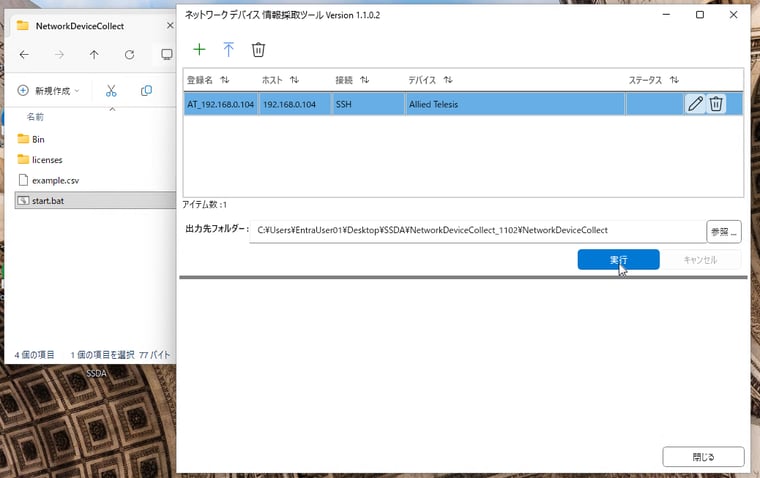Click the 閉じる close button
The image size is (760, 478).
click(x=703, y=457)
